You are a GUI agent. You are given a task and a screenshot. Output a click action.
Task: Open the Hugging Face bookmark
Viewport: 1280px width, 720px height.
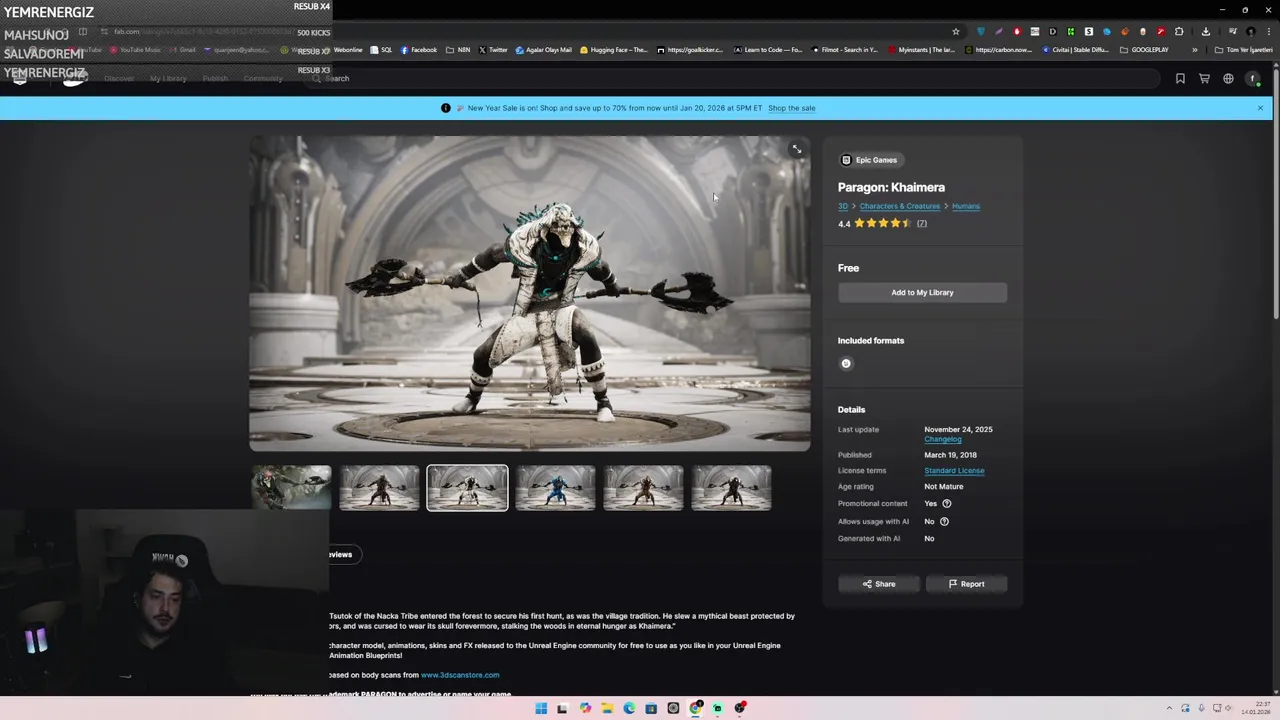coord(614,50)
